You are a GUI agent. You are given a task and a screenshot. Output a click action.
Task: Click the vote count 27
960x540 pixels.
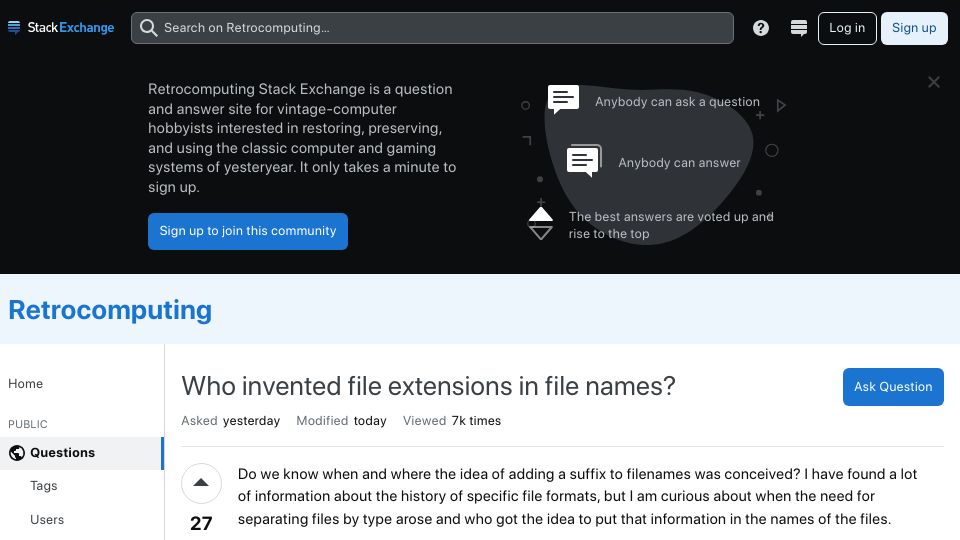click(x=201, y=523)
